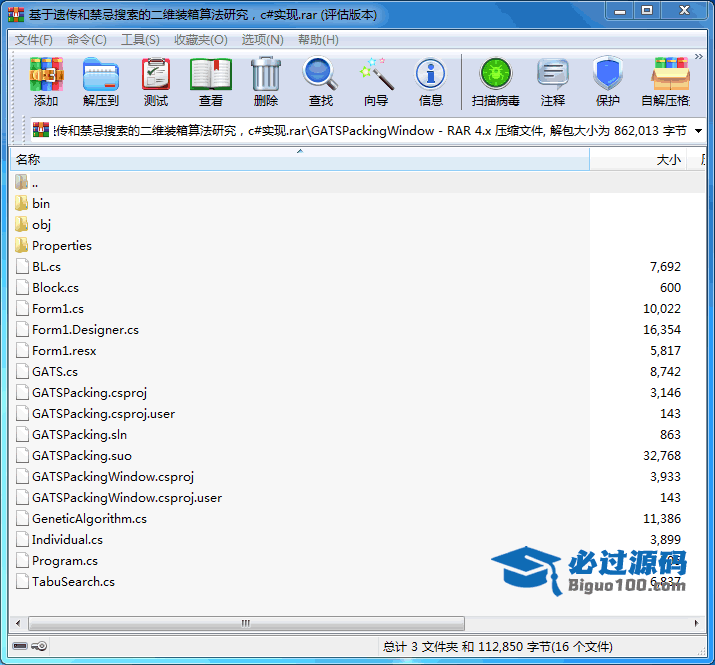Select the Form1.Designer.cs file
Screen dimensions: 715x665
(x=77, y=329)
